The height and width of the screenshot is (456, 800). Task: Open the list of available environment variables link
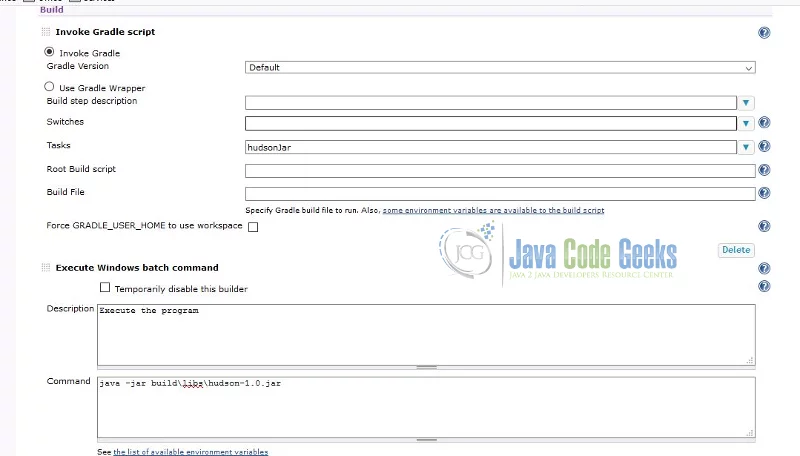[x=190, y=452]
